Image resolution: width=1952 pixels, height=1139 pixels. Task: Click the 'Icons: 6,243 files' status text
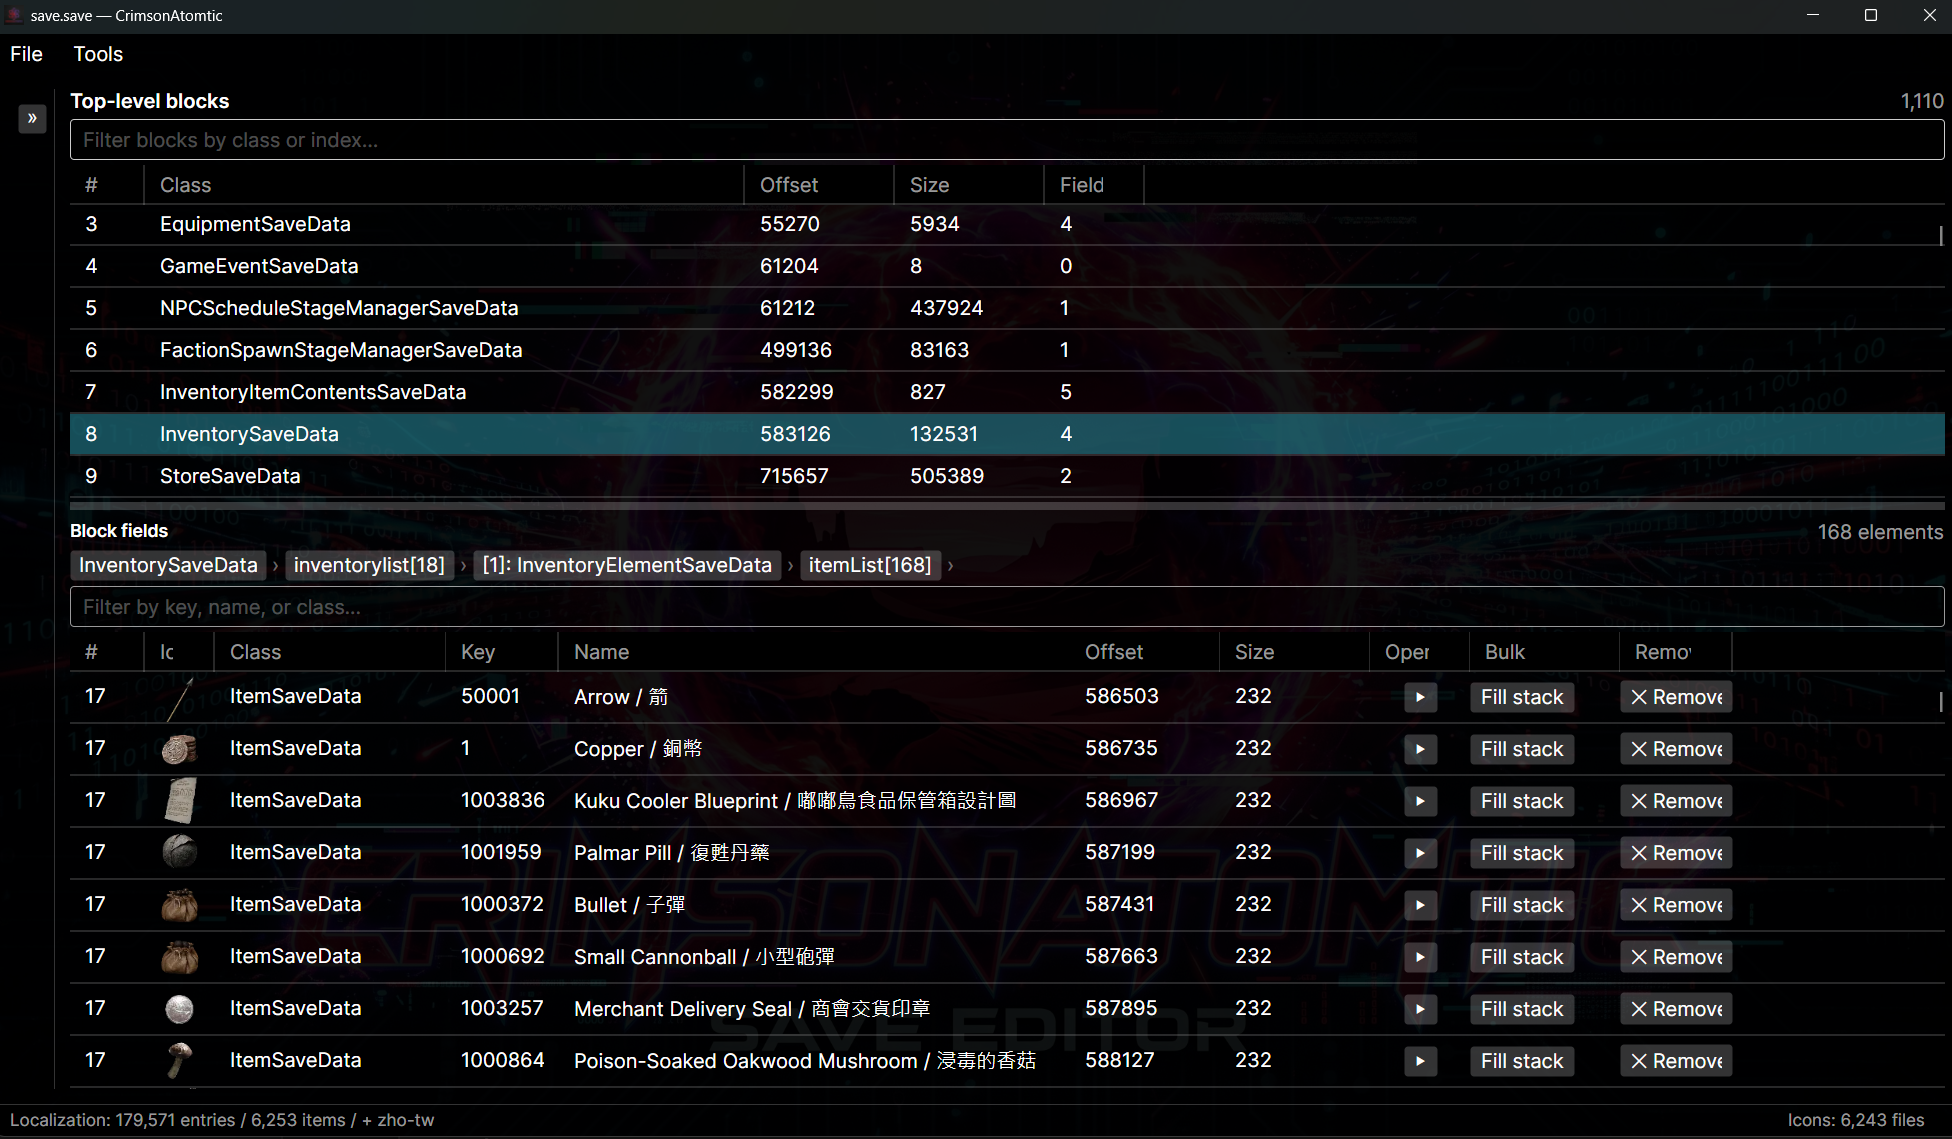[1856, 1120]
